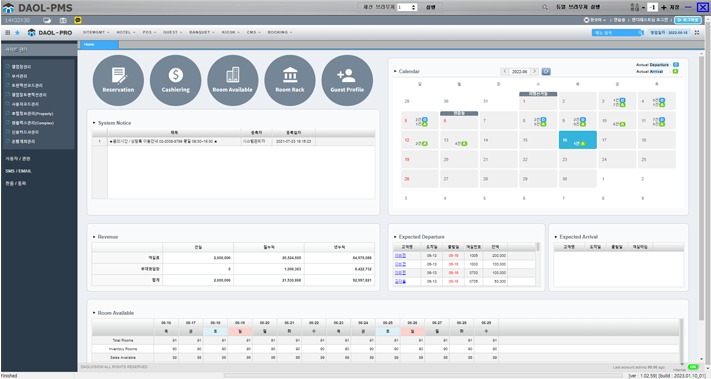
Task: Open the HOTEL menu
Action: tap(125, 33)
